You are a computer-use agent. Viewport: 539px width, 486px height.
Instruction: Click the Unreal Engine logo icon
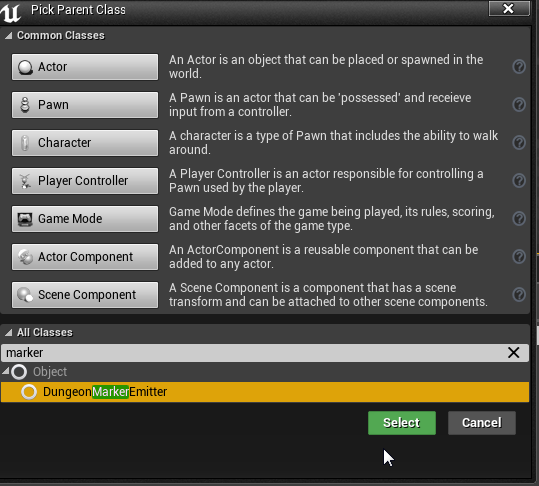click(11, 12)
